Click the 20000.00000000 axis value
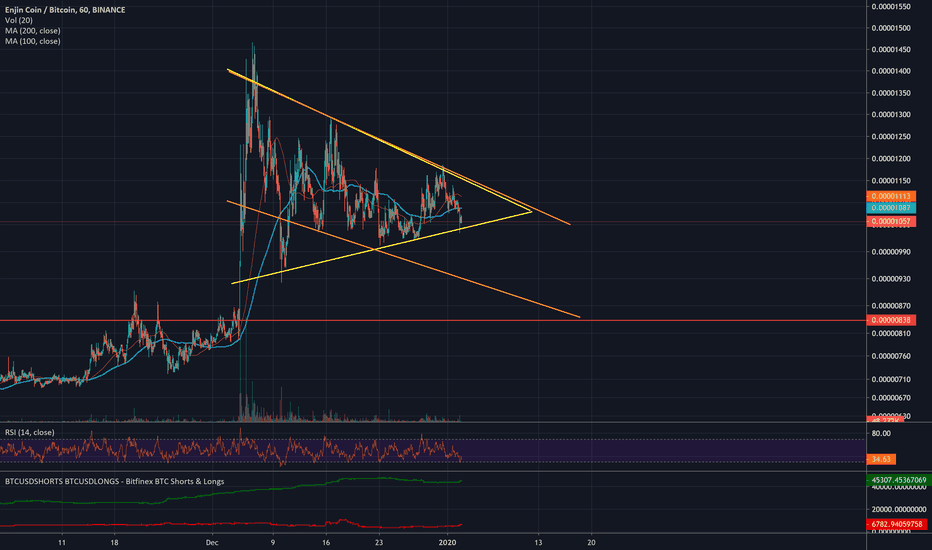This screenshot has height=550, width=932. 899,509
